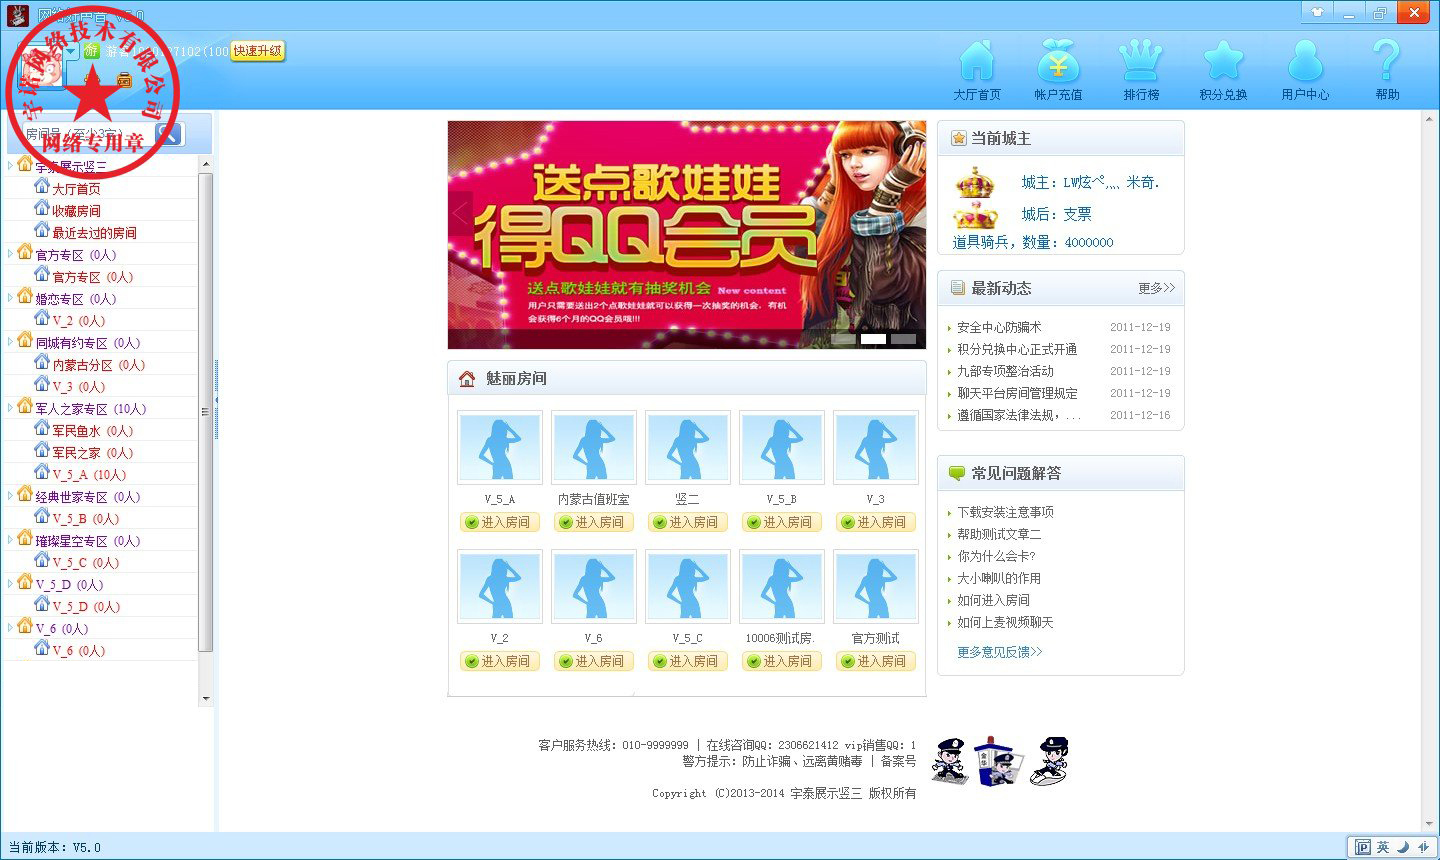Enter grid room V_3 via 进入房间

point(876,522)
